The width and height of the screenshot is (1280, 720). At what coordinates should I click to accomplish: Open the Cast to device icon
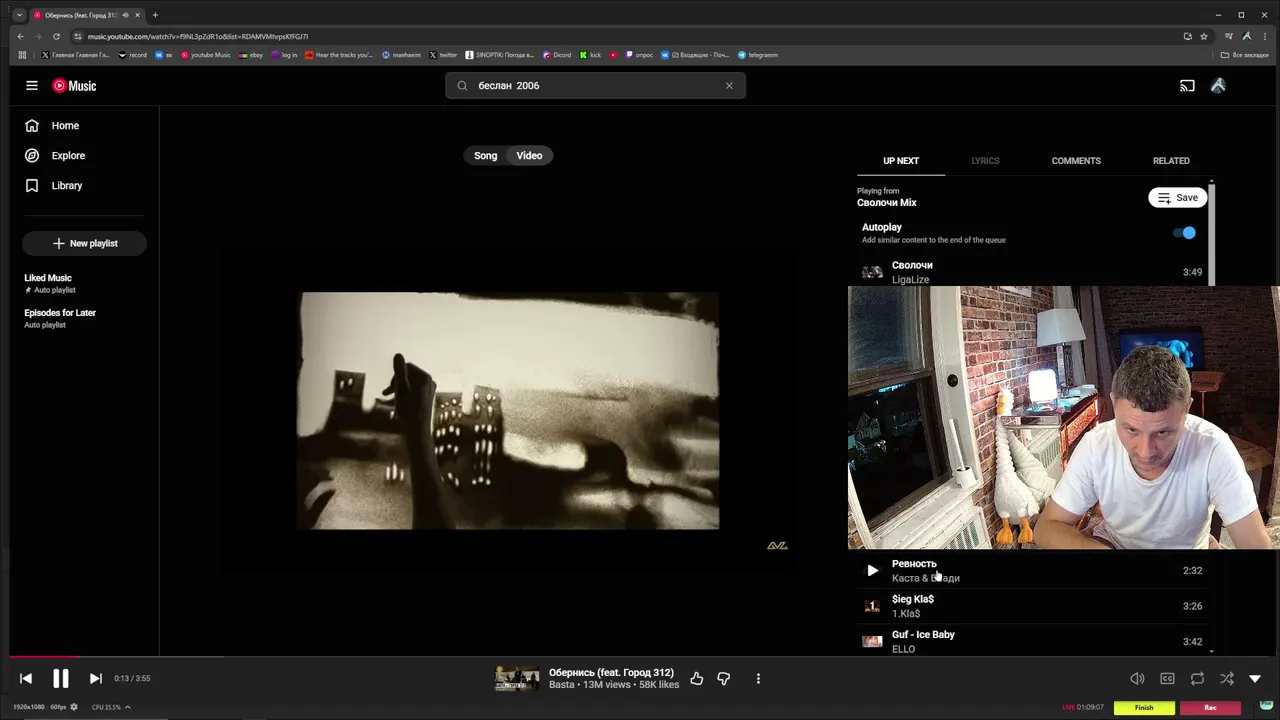click(1187, 86)
